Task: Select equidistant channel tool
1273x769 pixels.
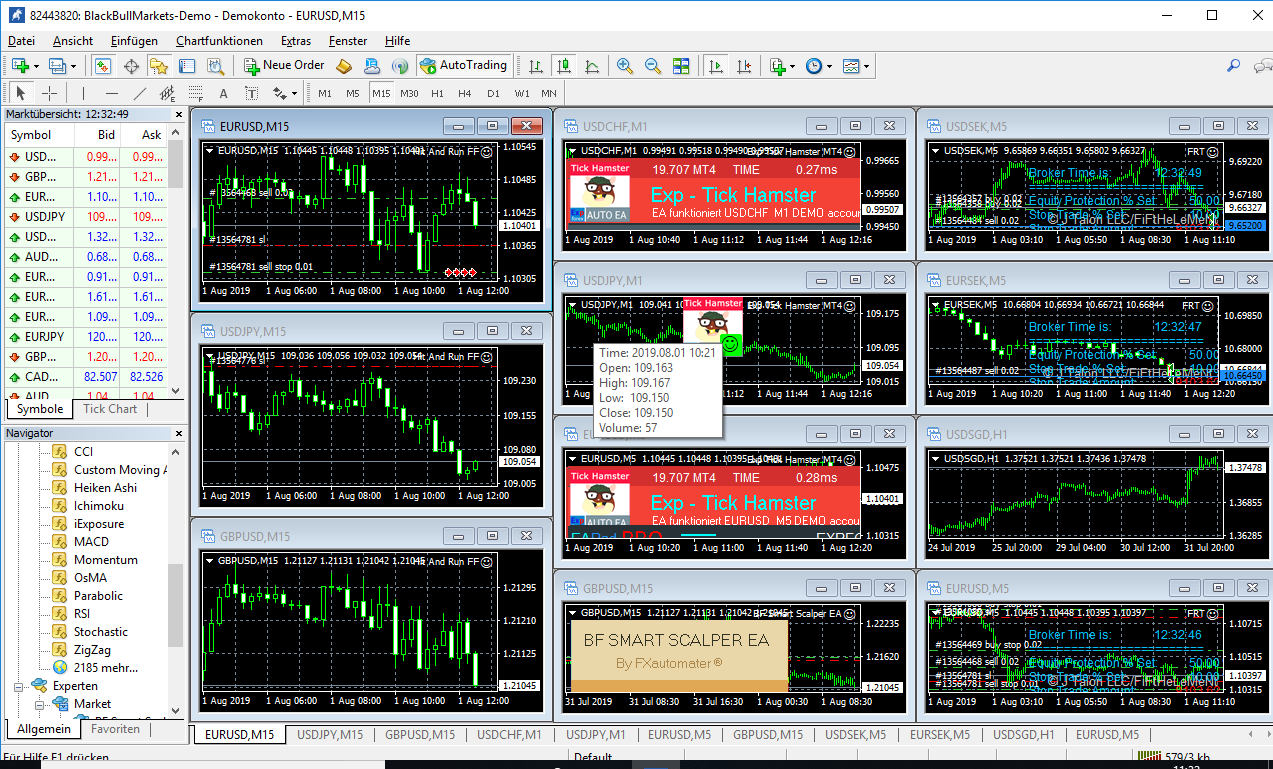Action: [x=167, y=93]
